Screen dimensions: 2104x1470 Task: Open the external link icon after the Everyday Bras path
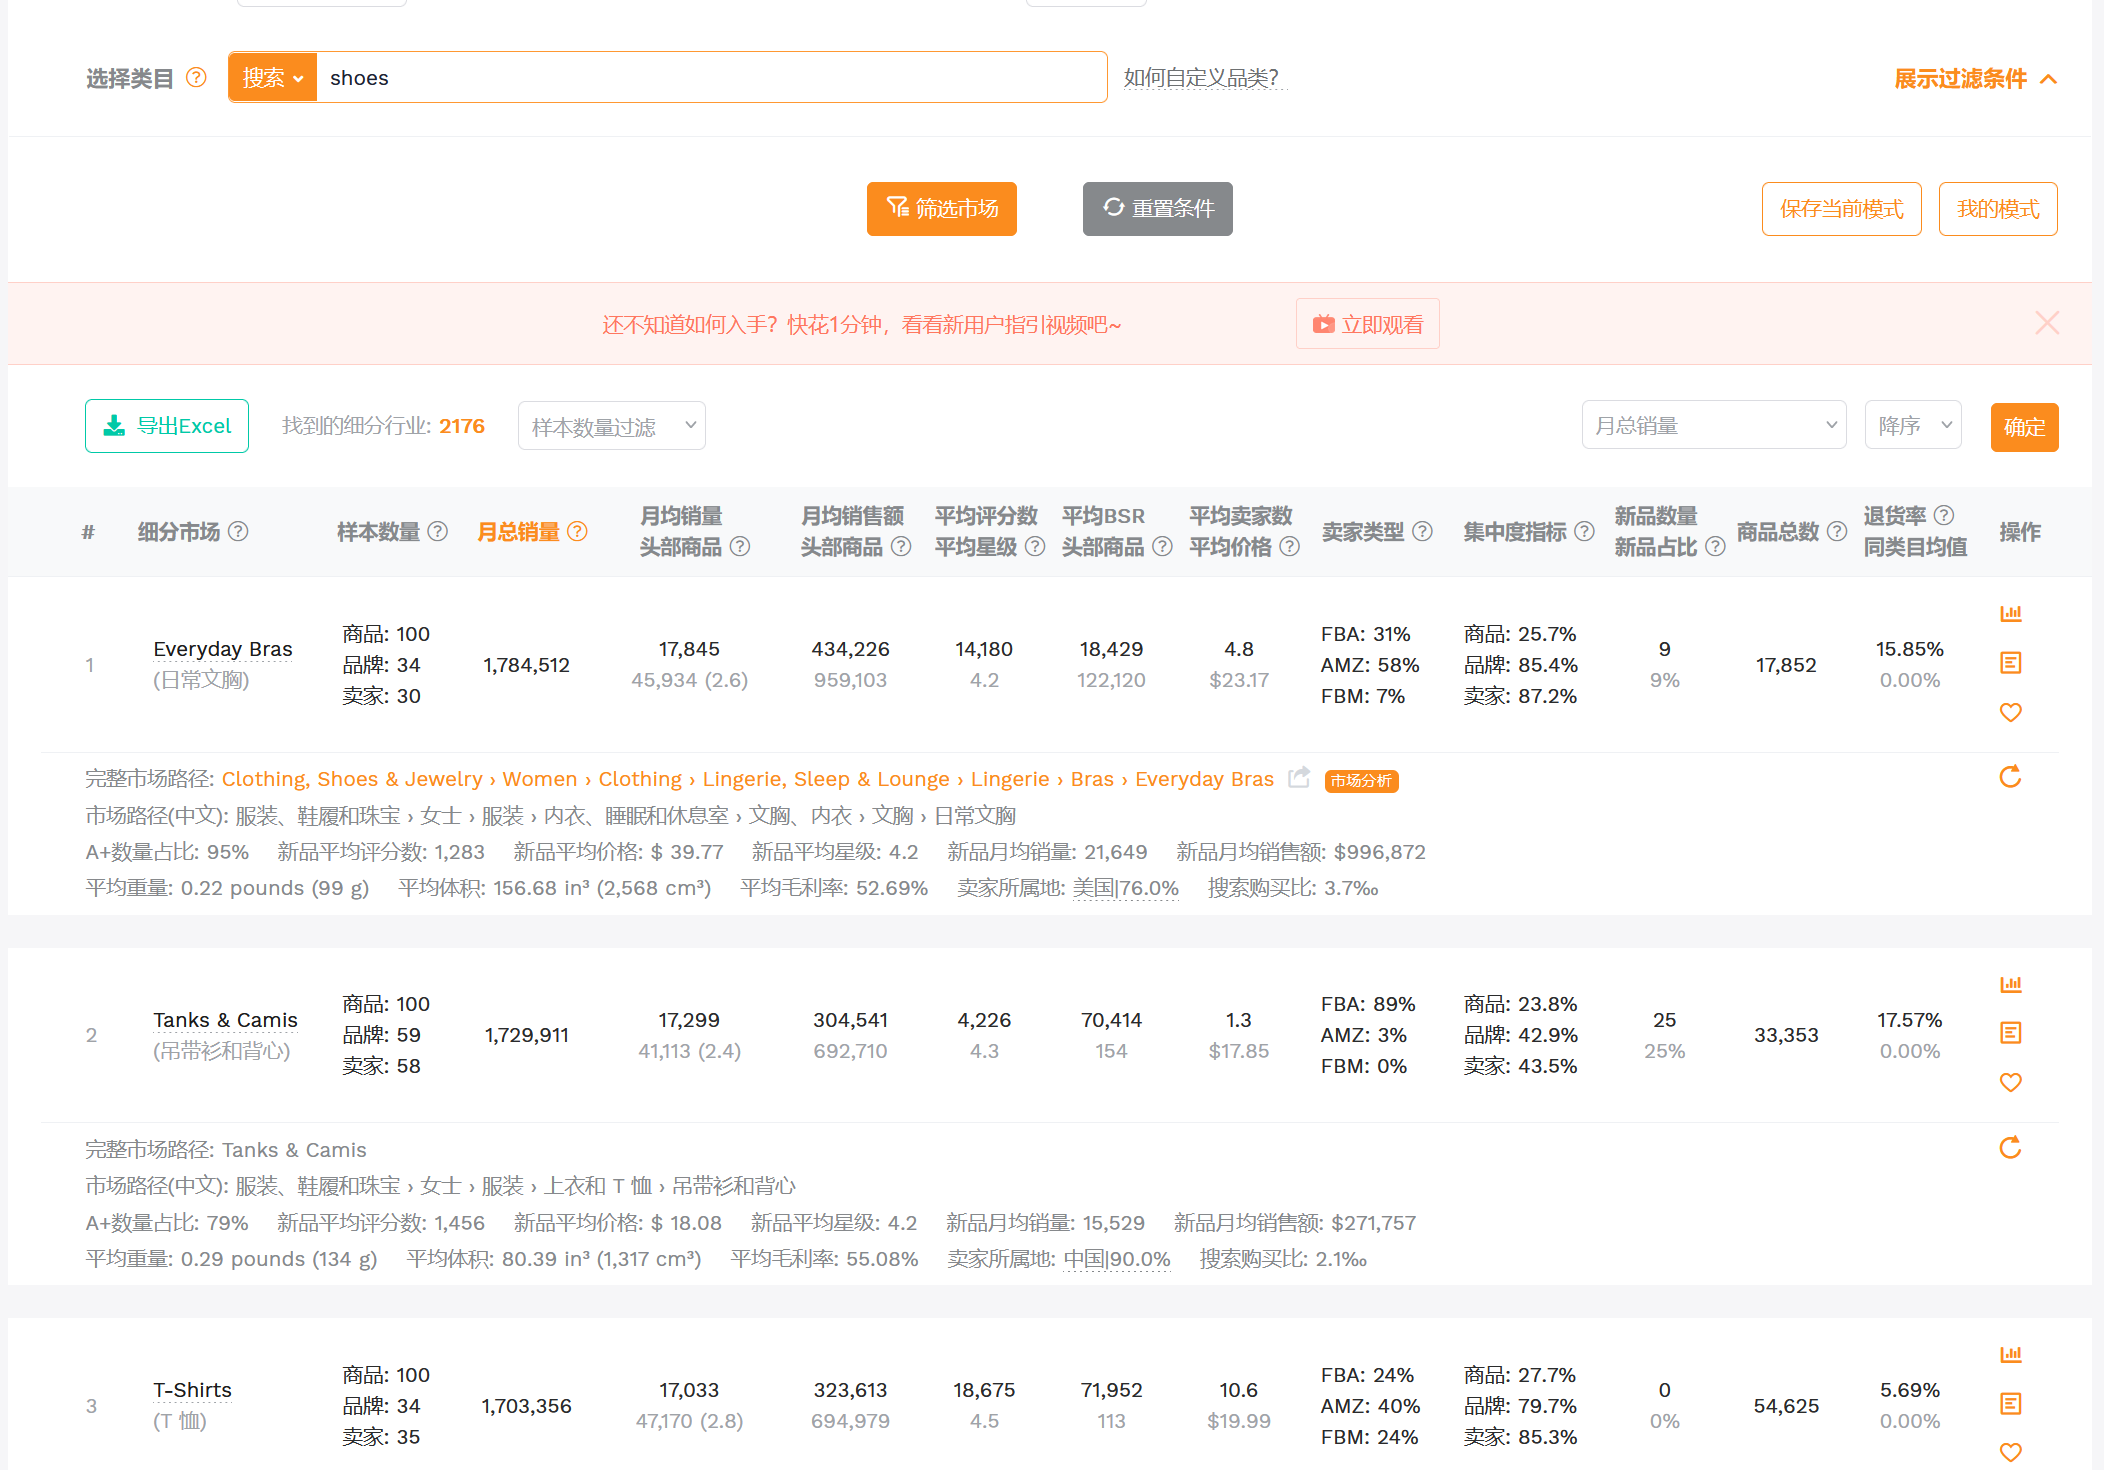coord(1299,778)
